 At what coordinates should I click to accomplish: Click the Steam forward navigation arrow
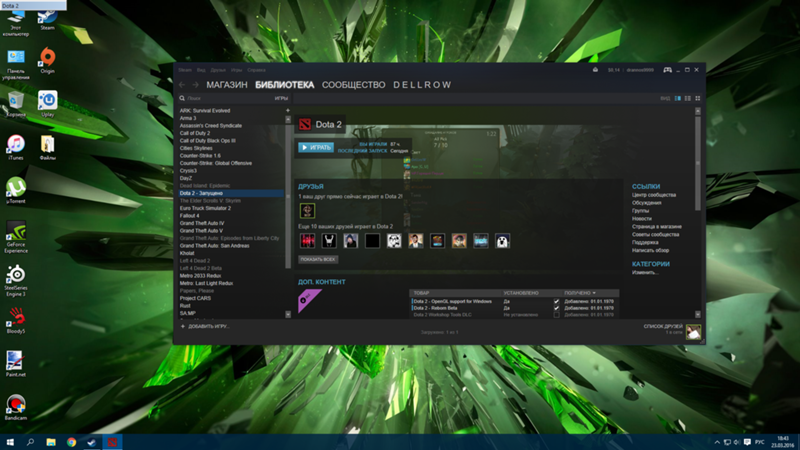195,85
